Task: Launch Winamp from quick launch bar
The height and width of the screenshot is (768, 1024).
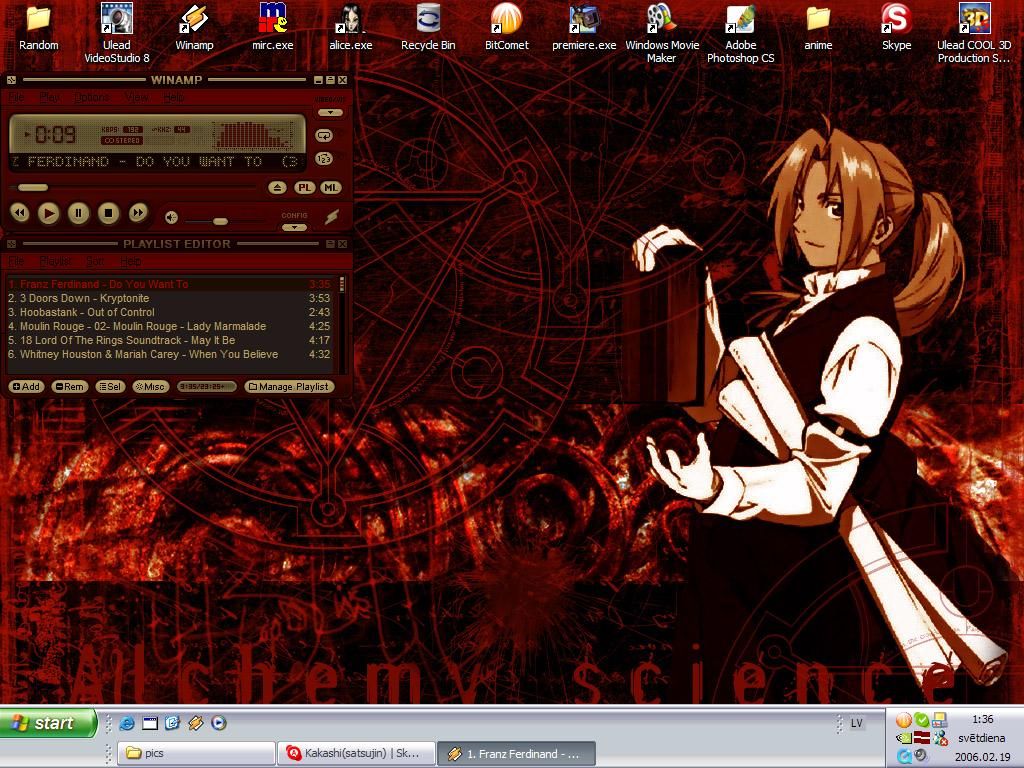Action: [195, 723]
